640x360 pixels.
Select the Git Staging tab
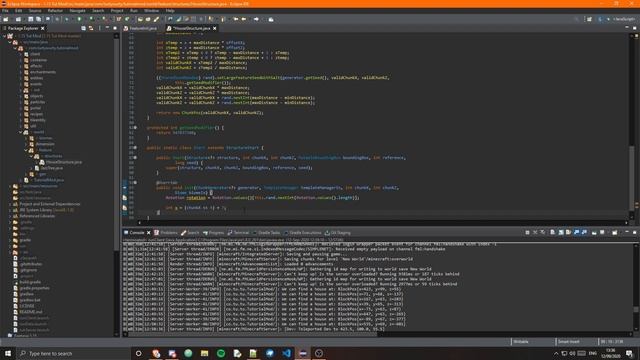pyautogui.click(x=338, y=233)
